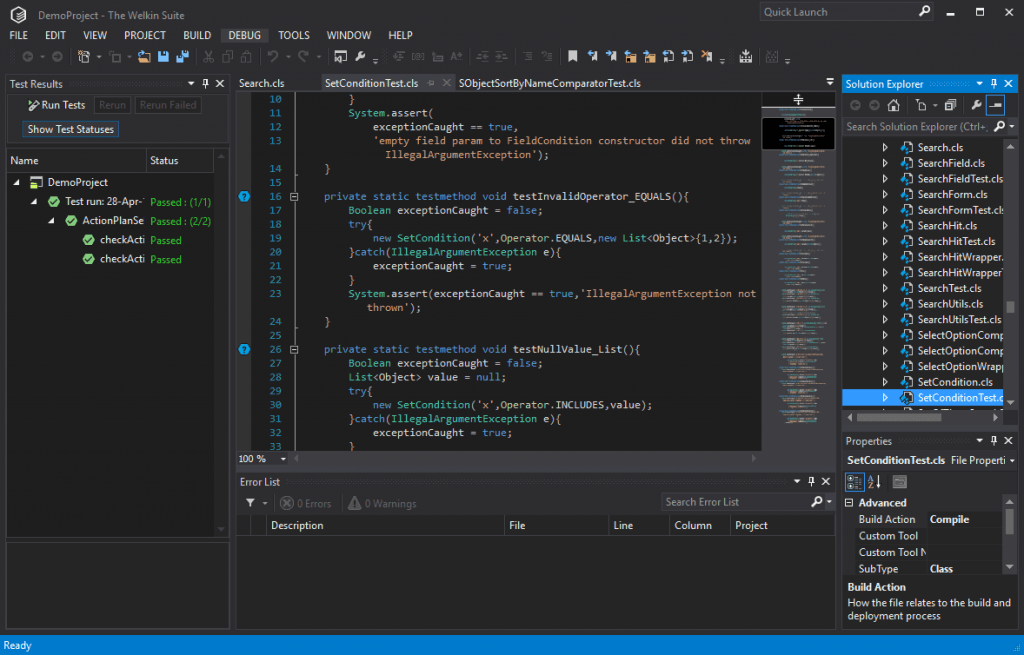Open the PROJECT menu

point(144,35)
